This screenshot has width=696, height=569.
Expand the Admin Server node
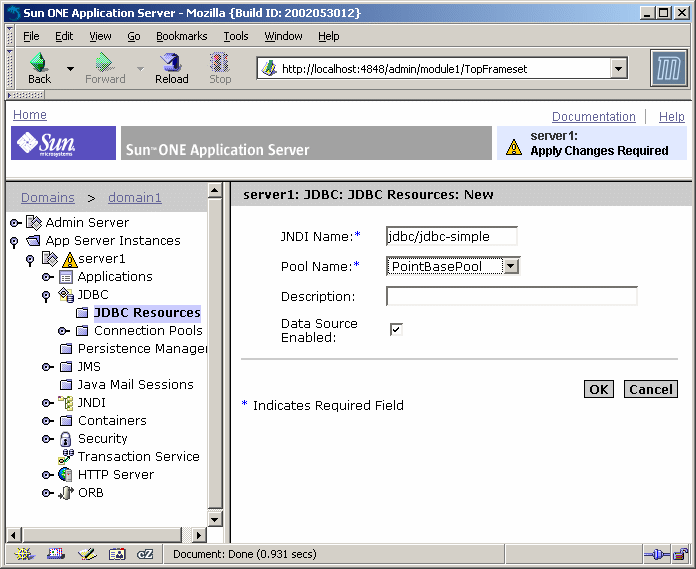16,223
